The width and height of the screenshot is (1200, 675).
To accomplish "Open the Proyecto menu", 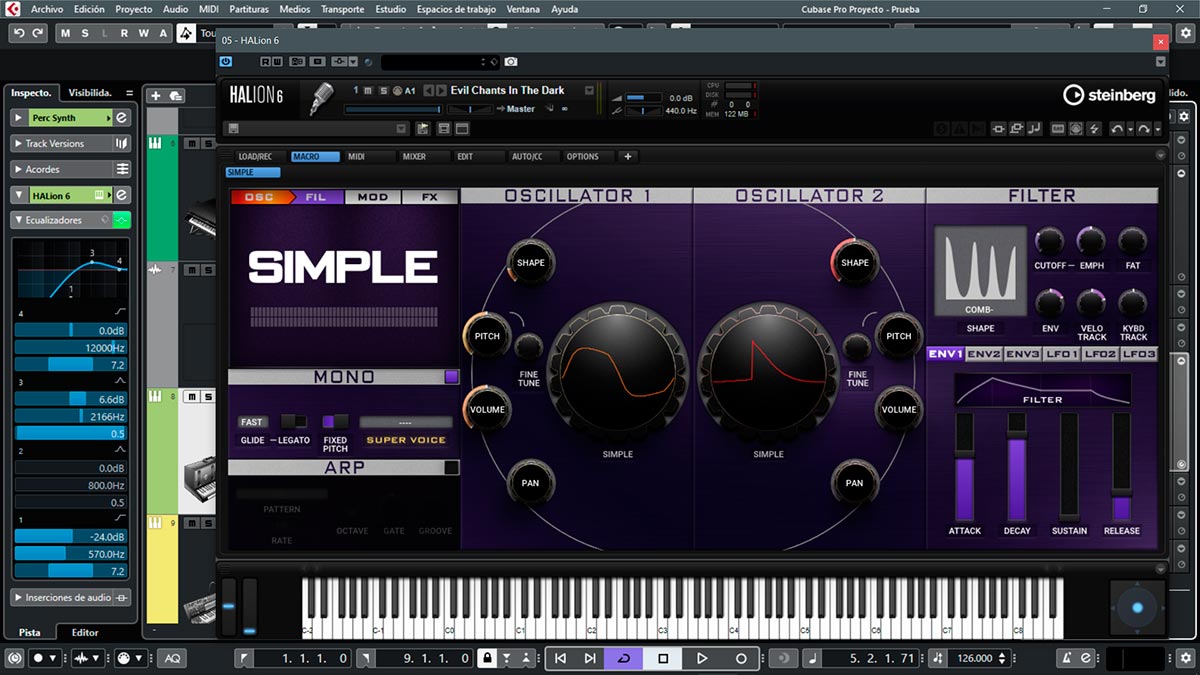I will tap(134, 9).
